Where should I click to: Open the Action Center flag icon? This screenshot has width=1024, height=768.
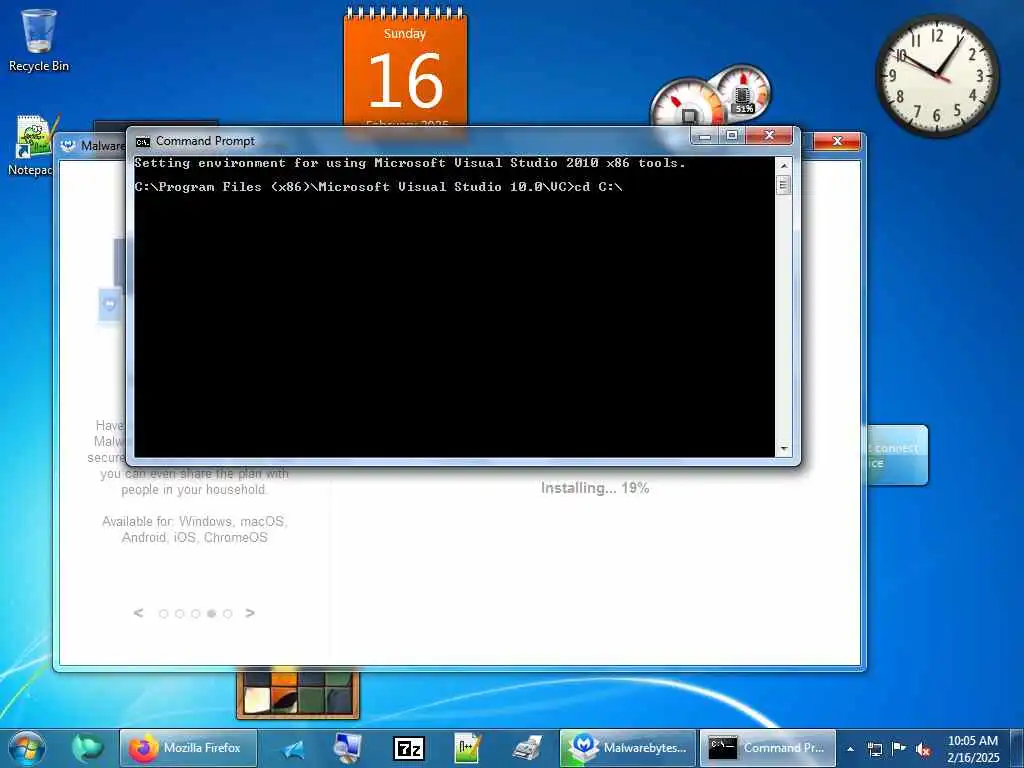coord(899,748)
